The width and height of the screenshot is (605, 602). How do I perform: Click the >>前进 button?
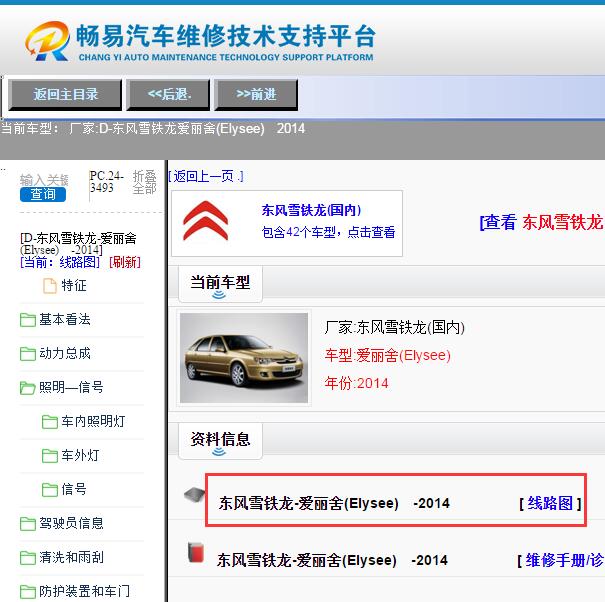[256, 95]
